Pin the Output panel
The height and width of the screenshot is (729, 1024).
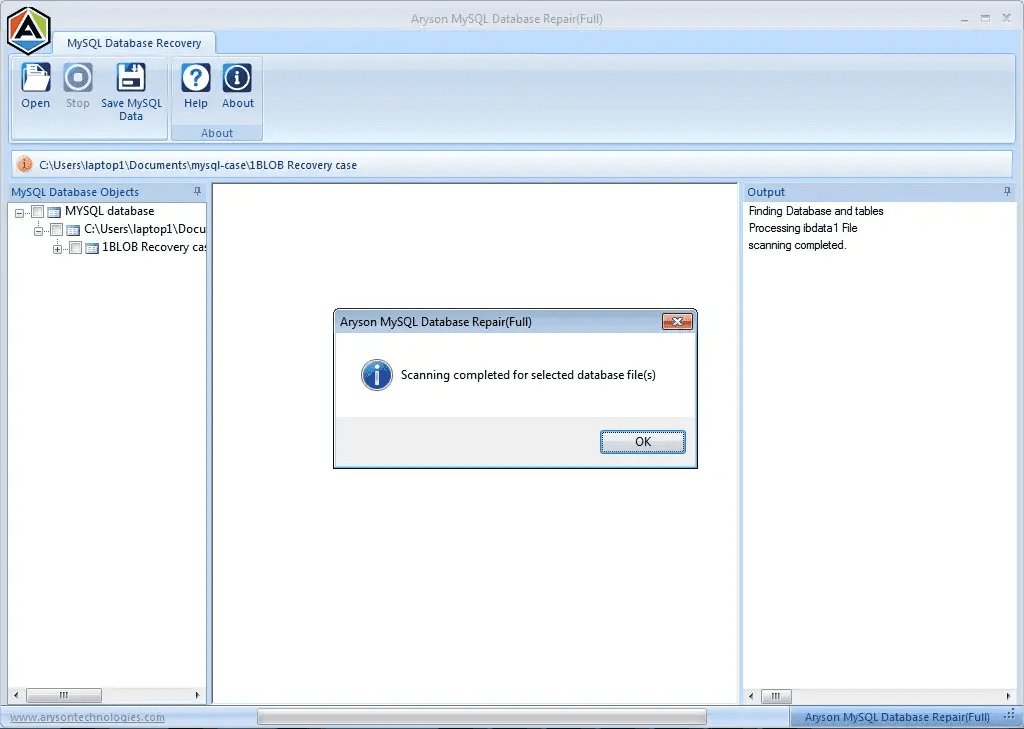(1007, 191)
